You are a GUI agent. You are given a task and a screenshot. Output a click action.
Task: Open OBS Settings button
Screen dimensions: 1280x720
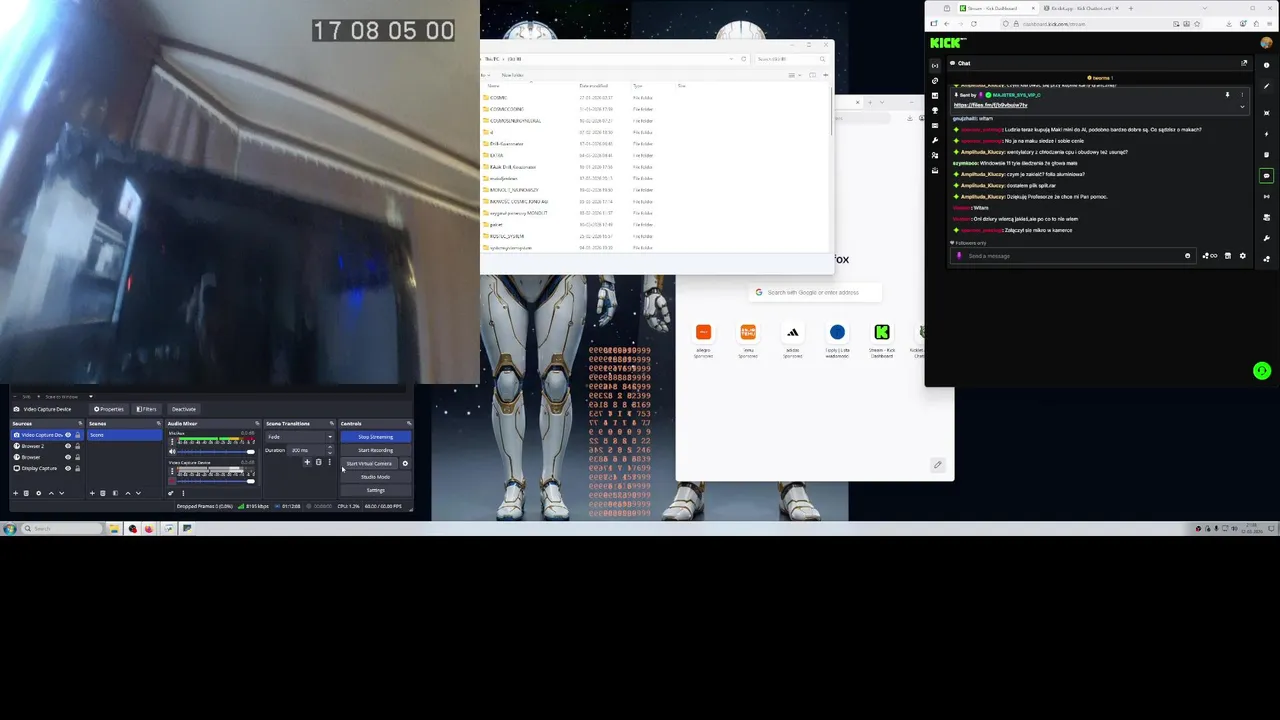point(376,490)
